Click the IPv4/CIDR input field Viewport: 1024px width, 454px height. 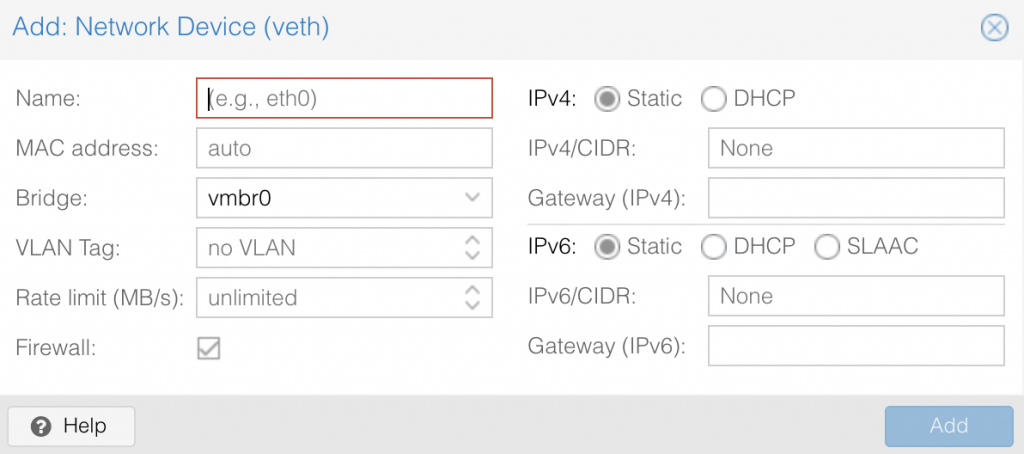pos(856,148)
